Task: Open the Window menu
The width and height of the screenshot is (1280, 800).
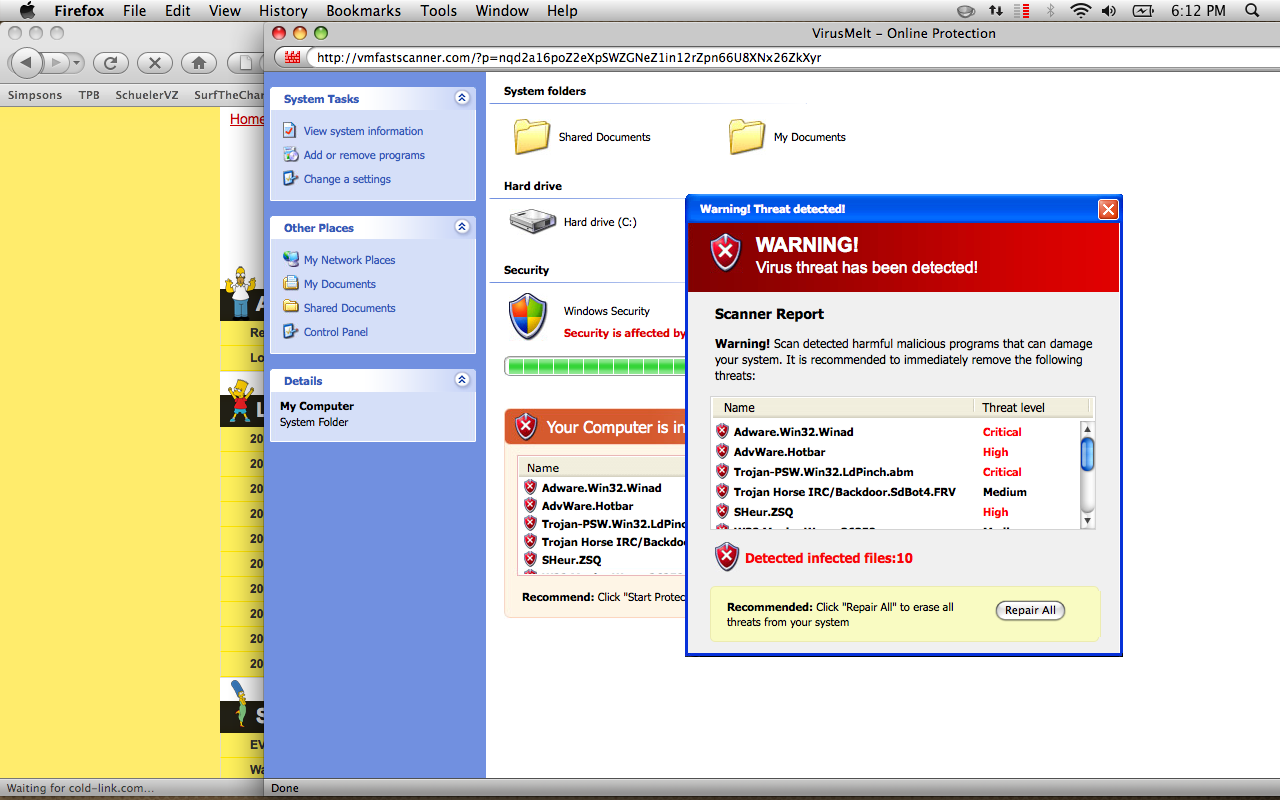Action: [502, 11]
